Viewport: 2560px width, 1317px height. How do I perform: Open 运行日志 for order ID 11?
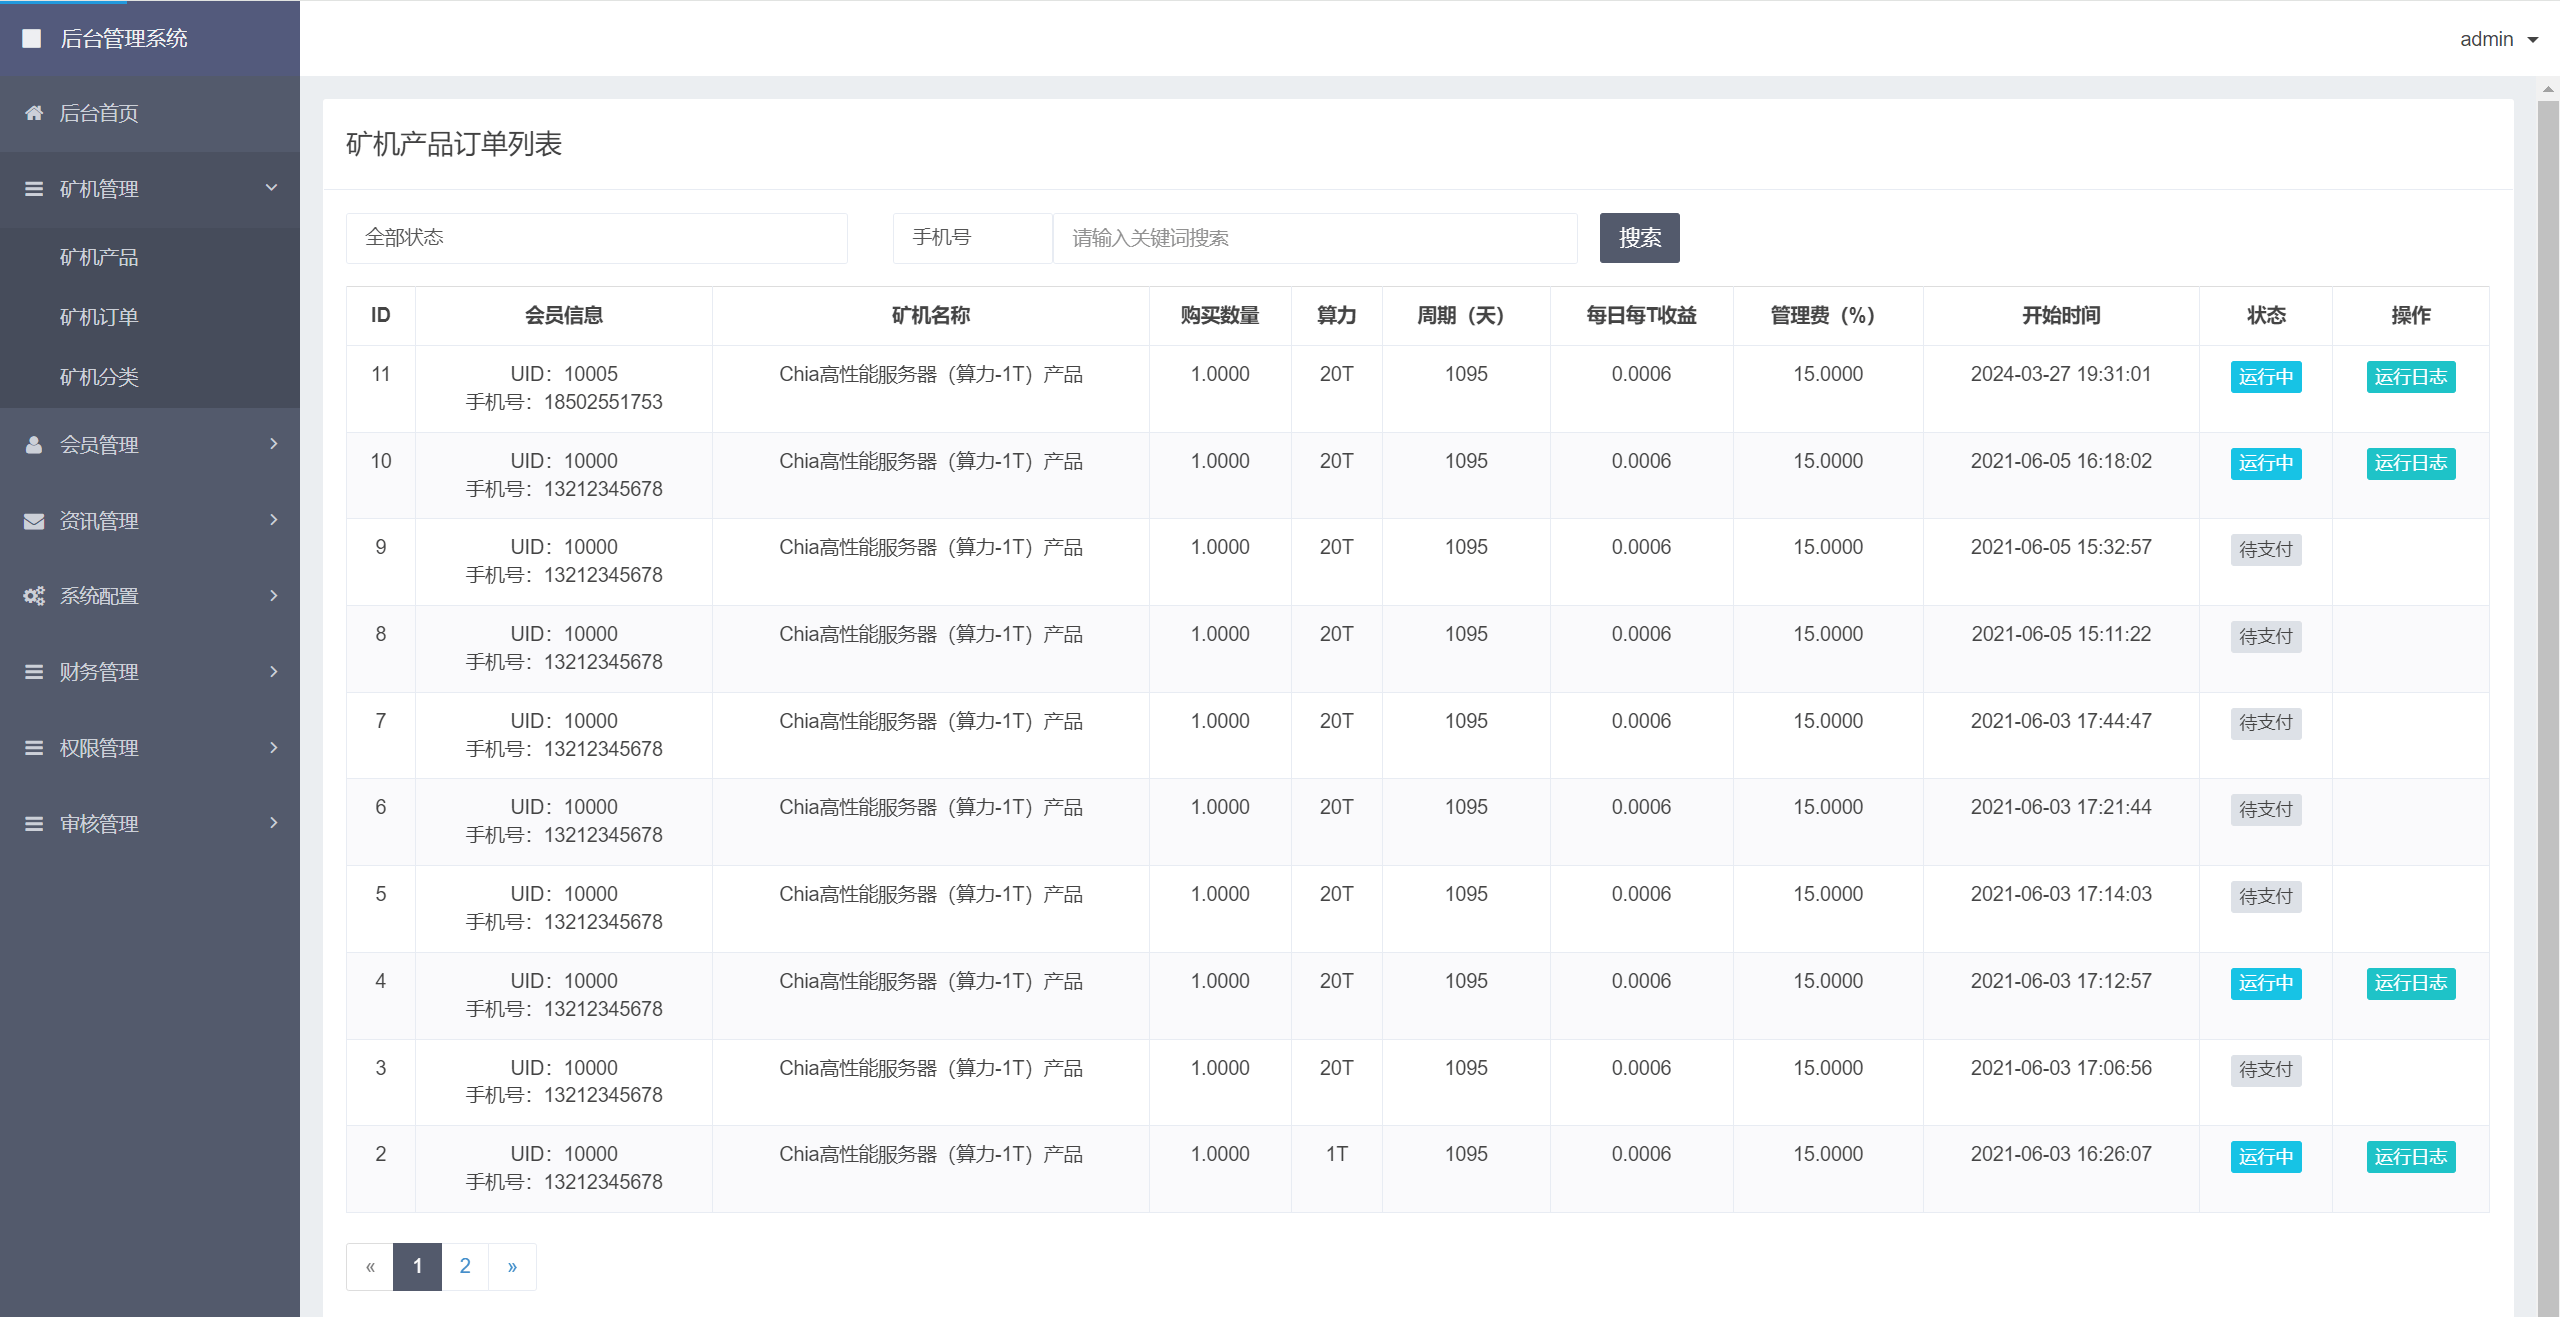point(2410,377)
